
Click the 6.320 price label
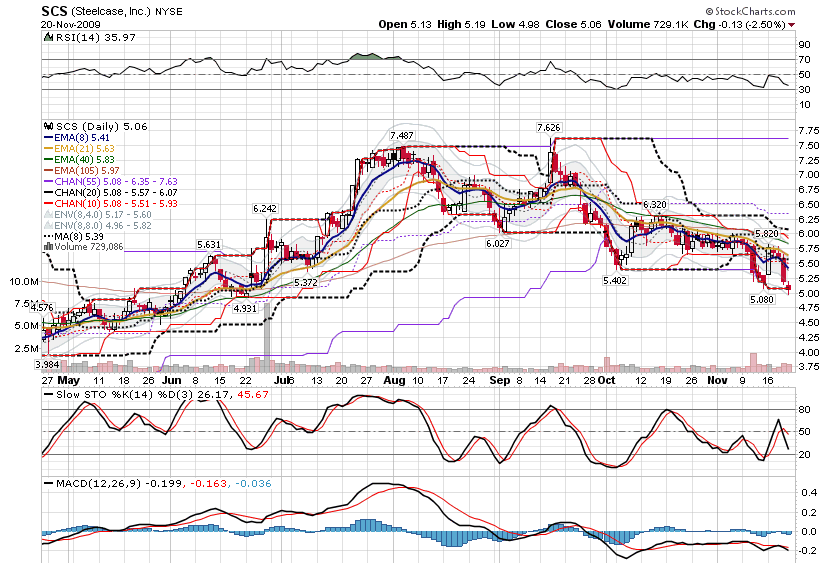pyautogui.click(x=655, y=204)
